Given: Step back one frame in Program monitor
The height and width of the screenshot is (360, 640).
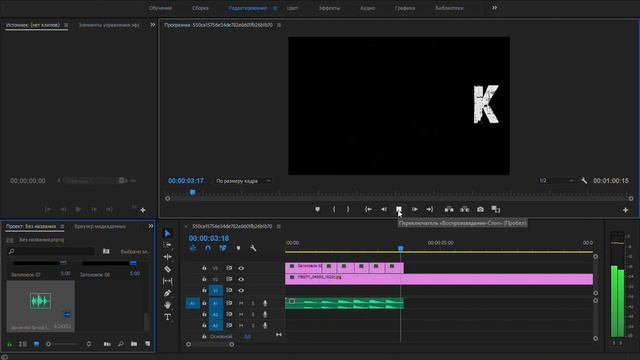Looking at the screenshot, I should point(384,209).
